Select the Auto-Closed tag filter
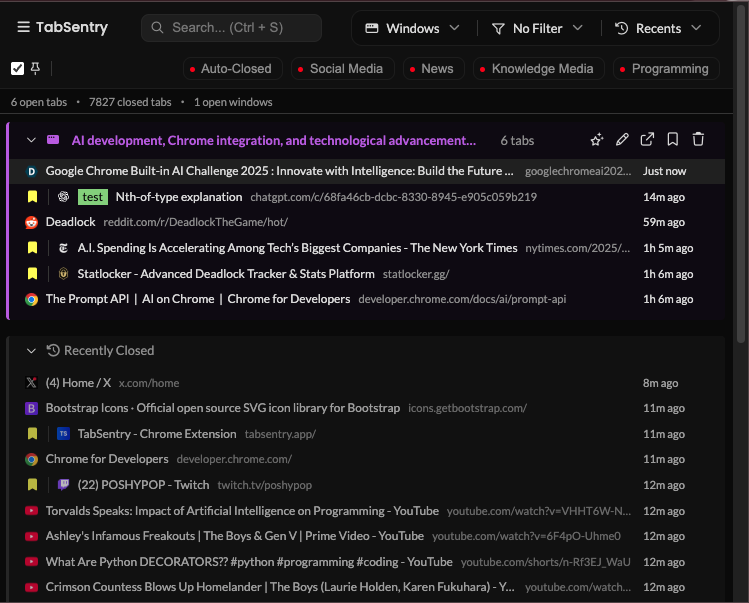Image resolution: width=749 pixels, height=603 pixels. [x=233, y=69]
